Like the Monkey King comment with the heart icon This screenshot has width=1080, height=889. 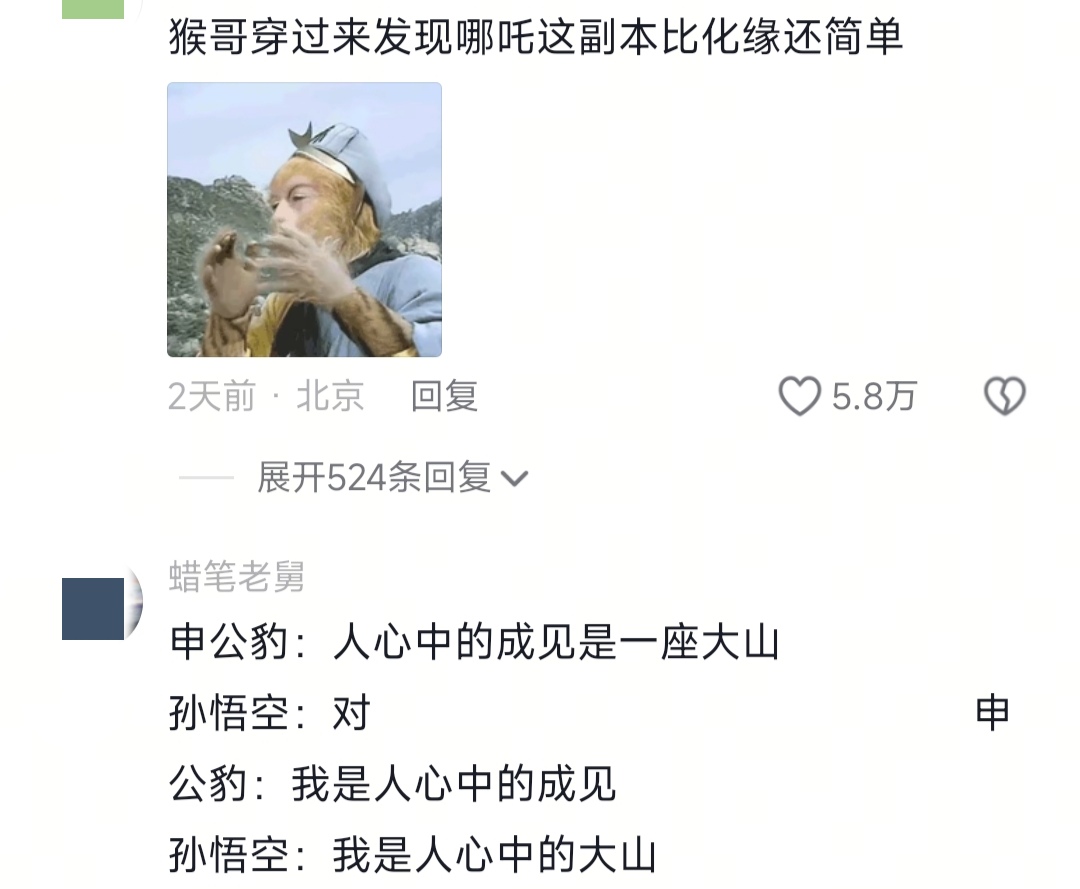tap(800, 396)
